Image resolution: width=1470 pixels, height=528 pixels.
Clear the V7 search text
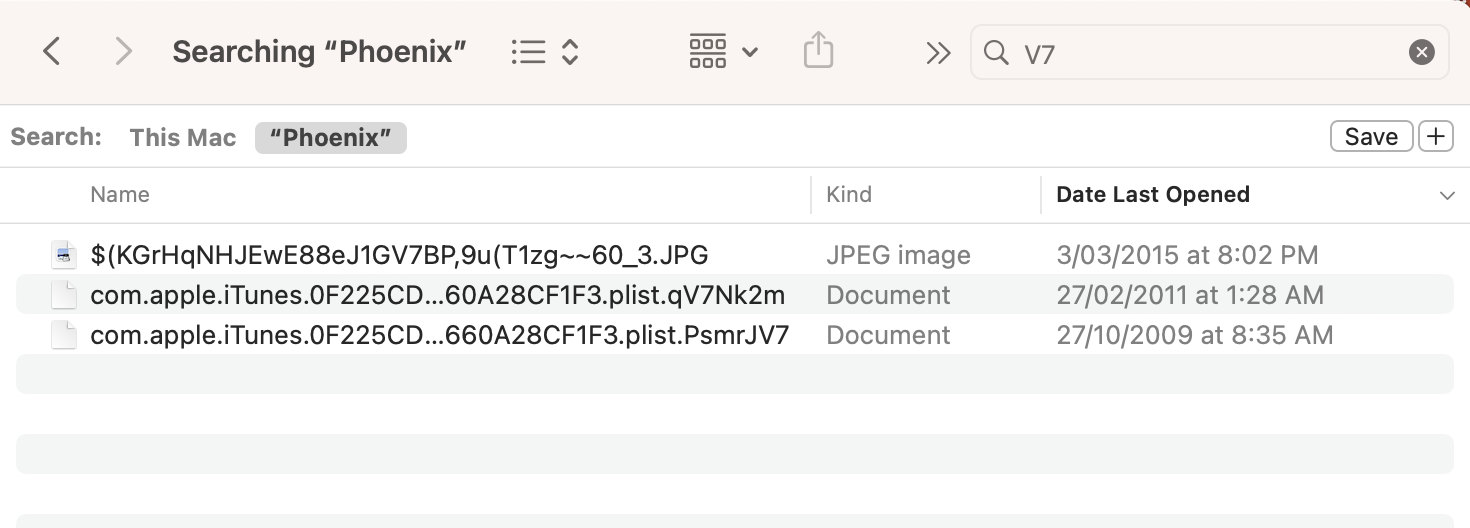point(1421,52)
